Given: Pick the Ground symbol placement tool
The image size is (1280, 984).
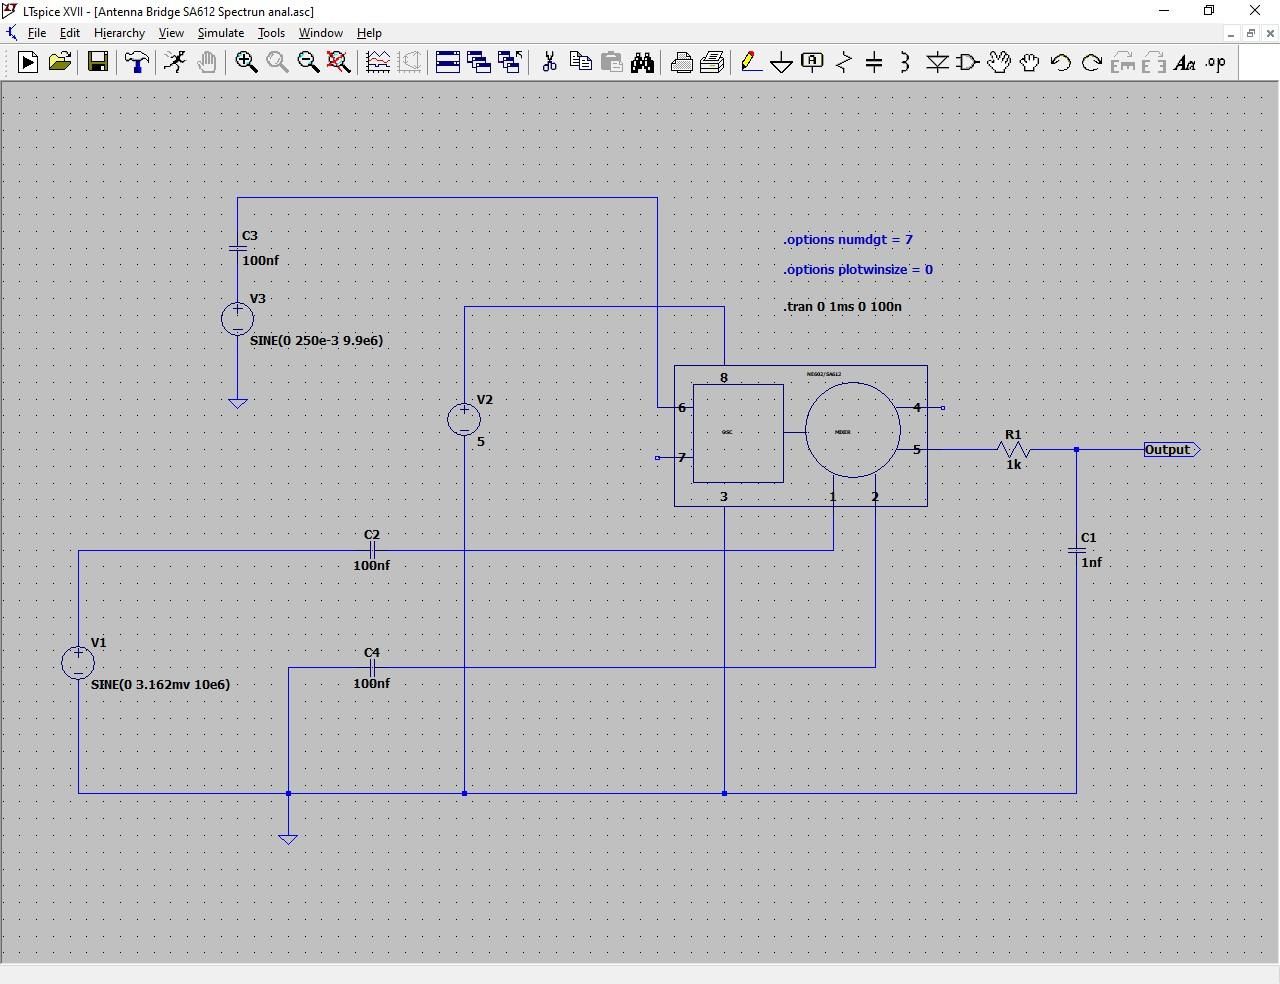Looking at the screenshot, I should [x=781, y=62].
